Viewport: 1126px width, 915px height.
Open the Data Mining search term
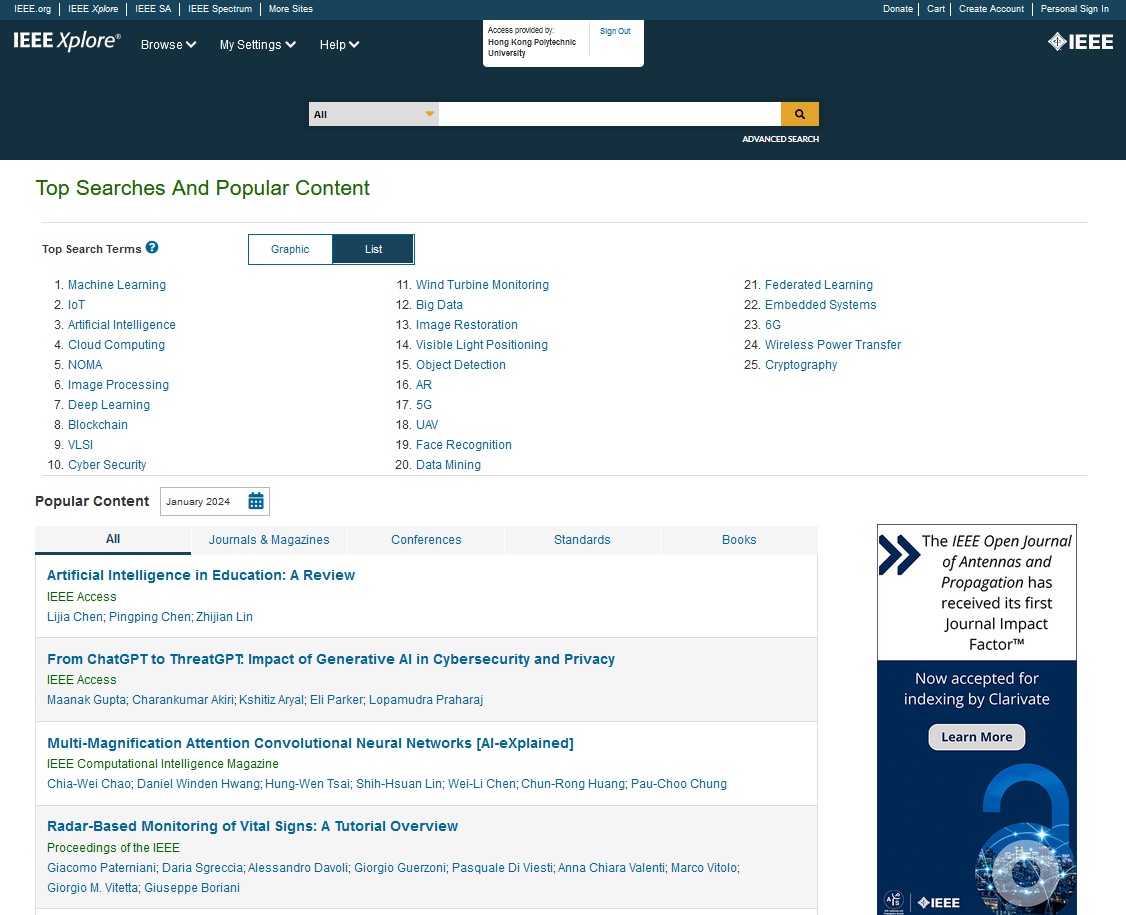pos(448,465)
